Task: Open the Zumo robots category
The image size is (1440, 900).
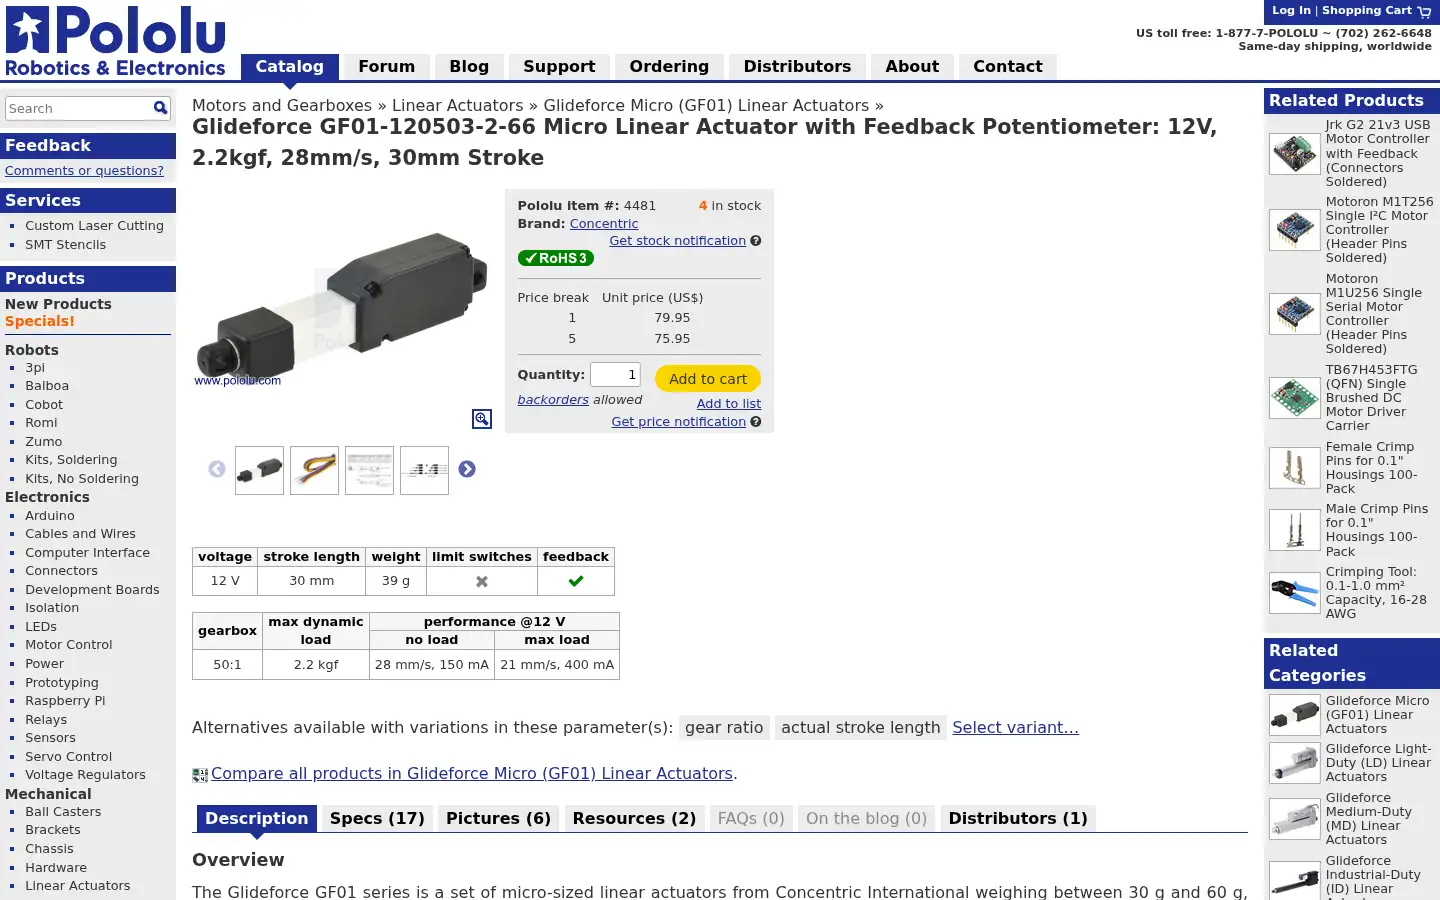Action: (x=43, y=442)
